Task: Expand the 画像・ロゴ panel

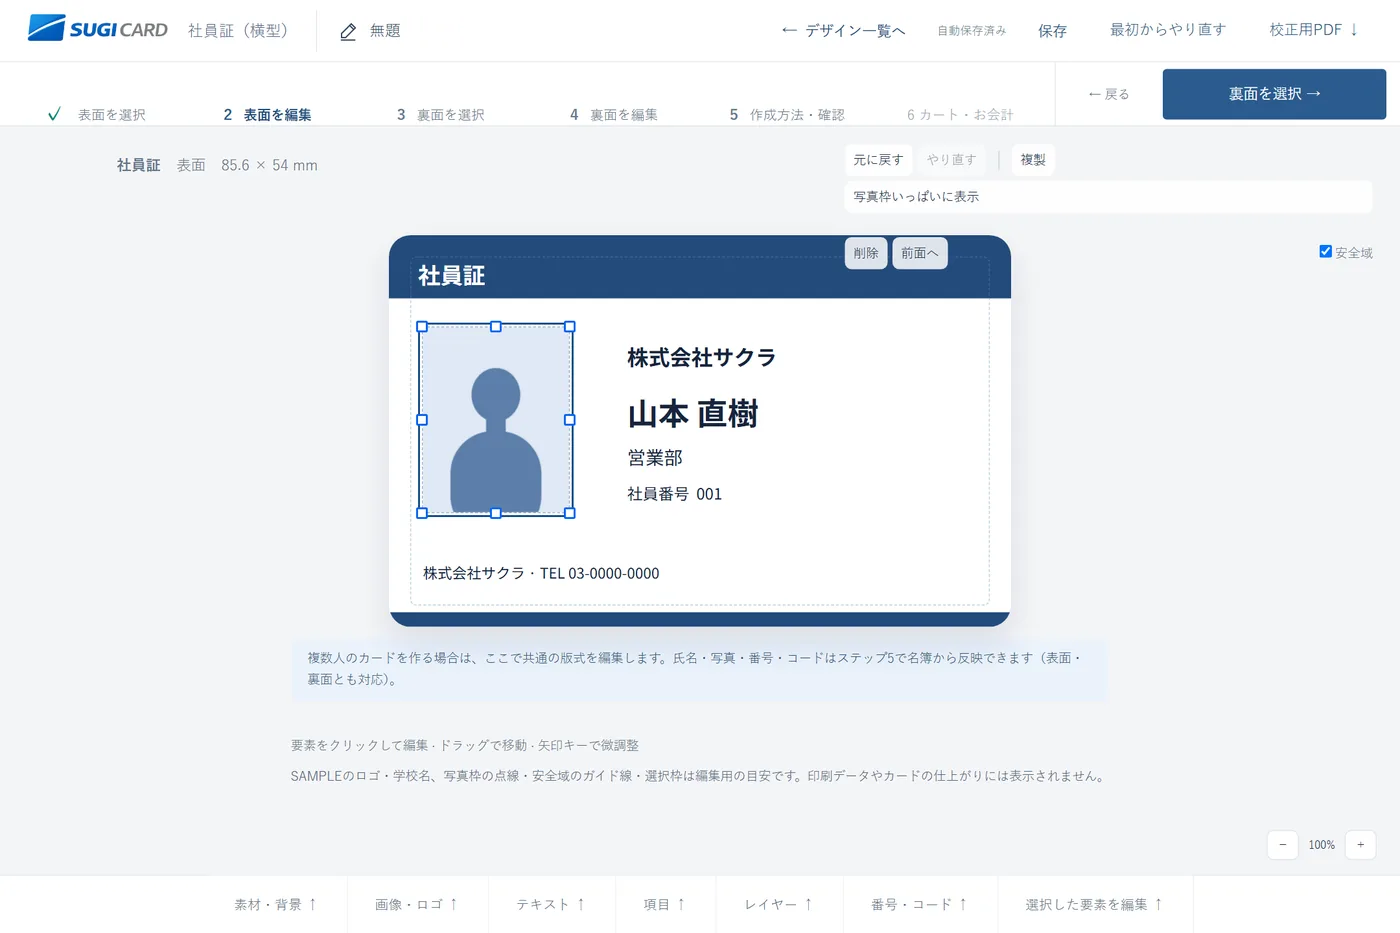Action: click(x=417, y=905)
